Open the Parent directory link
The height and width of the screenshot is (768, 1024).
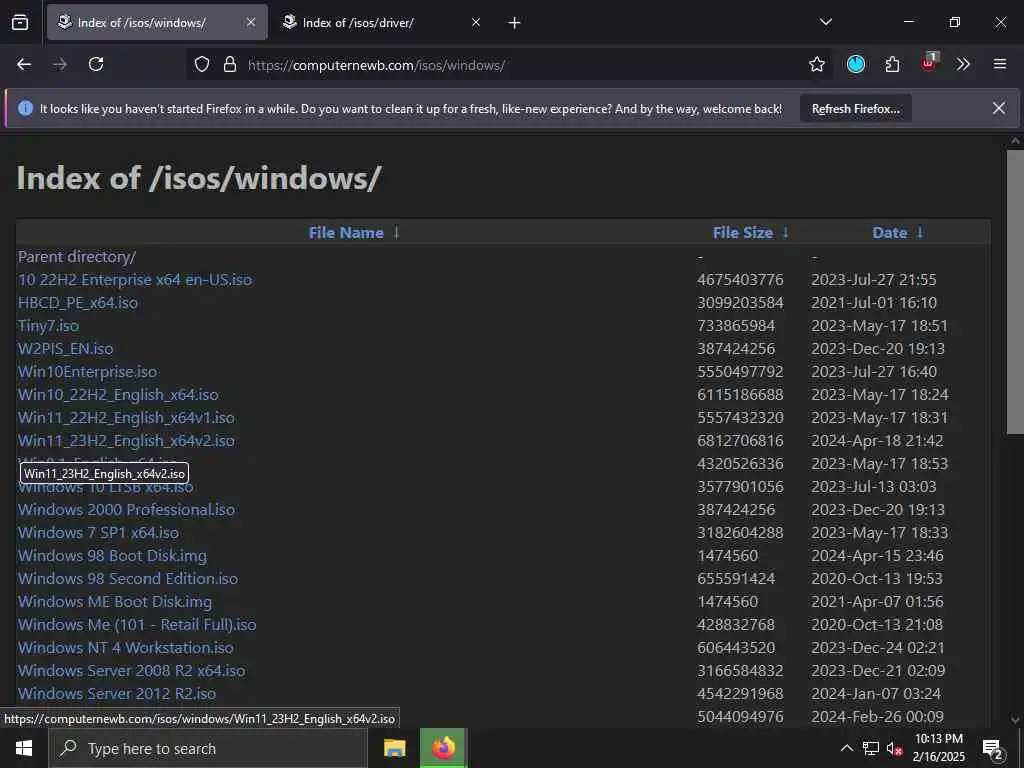[x=77, y=257]
